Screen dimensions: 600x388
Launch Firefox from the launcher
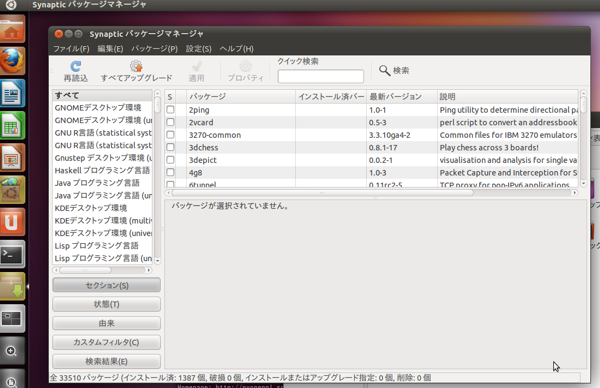click(x=12, y=61)
